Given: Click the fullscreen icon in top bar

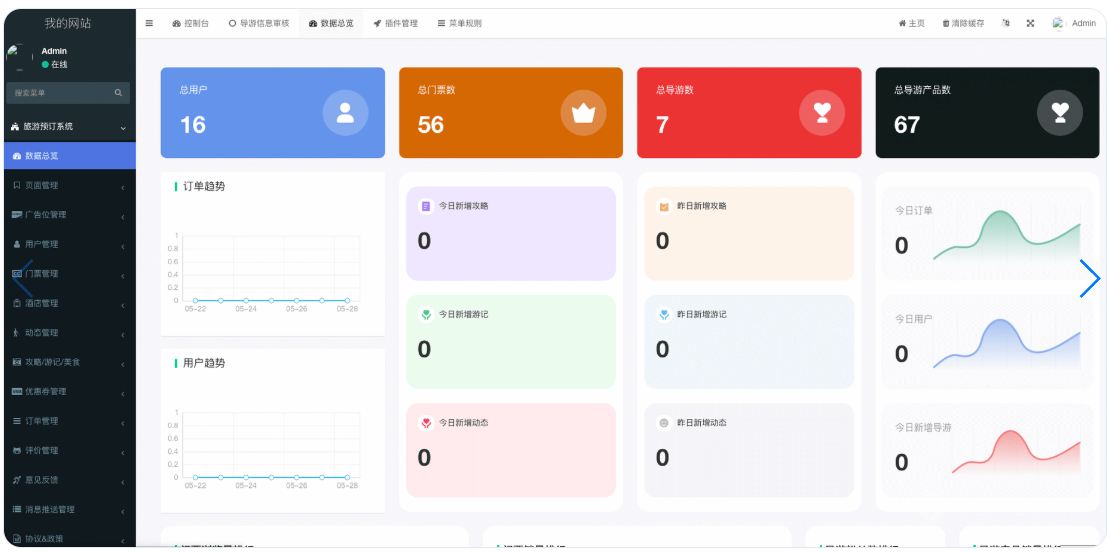Looking at the screenshot, I should [1030, 23].
